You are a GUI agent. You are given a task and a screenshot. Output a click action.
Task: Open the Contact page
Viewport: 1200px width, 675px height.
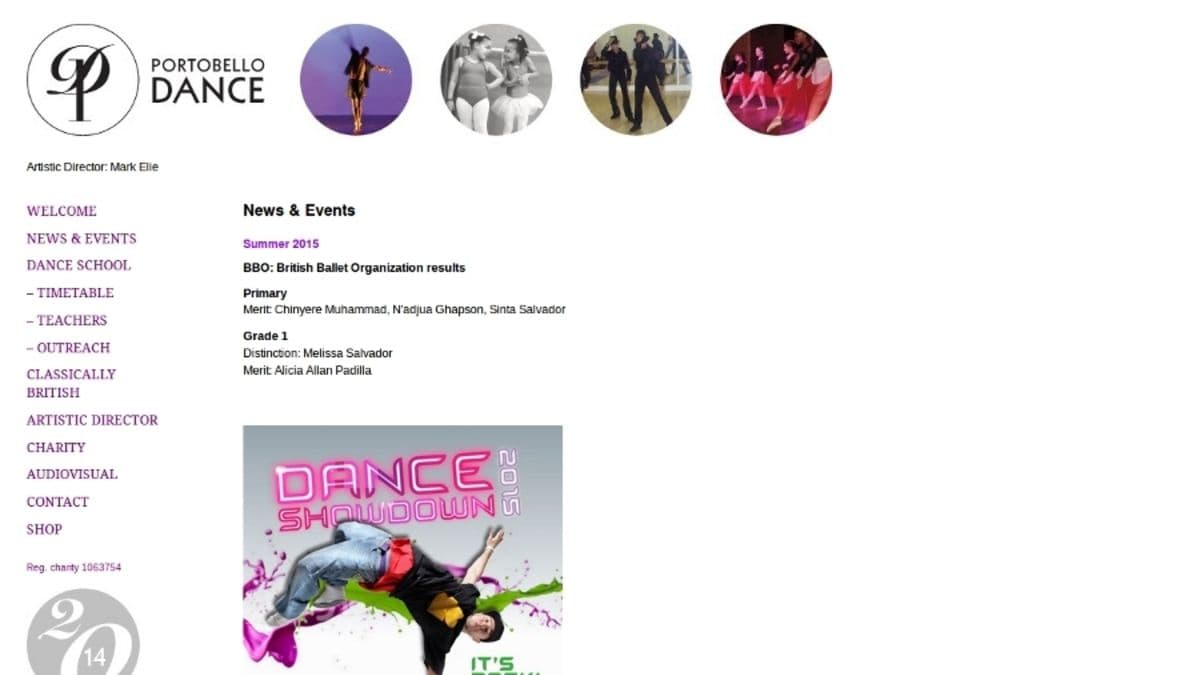point(58,502)
